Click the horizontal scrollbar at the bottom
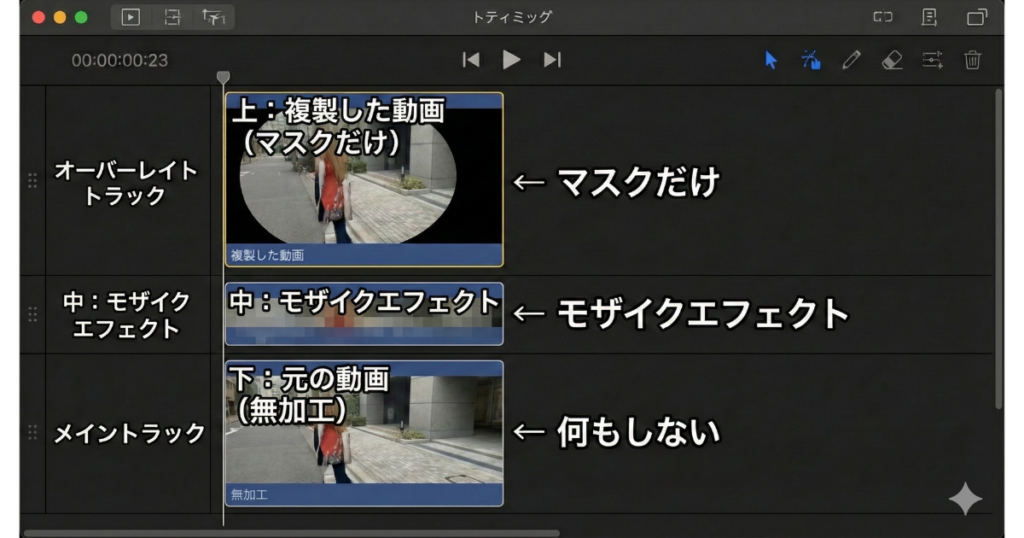This screenshot has width=1024, height=538. pos(291,533)
